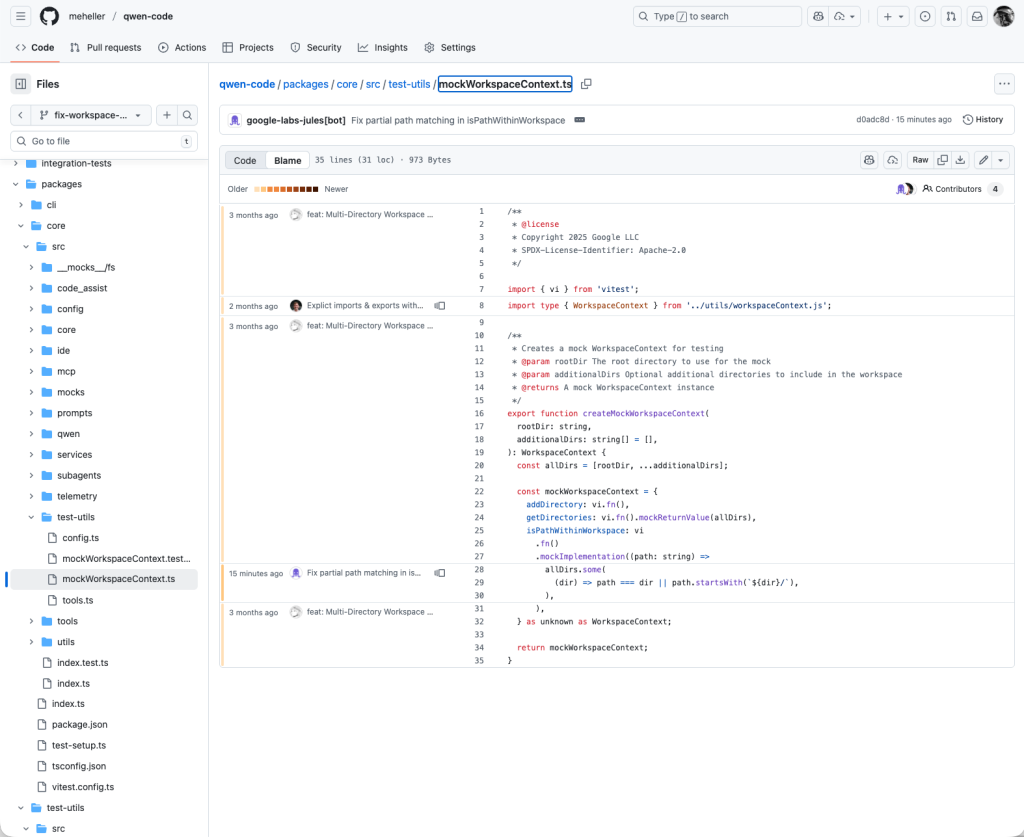
Task: Search files using the magnifier icon
Action: [188, 115]
